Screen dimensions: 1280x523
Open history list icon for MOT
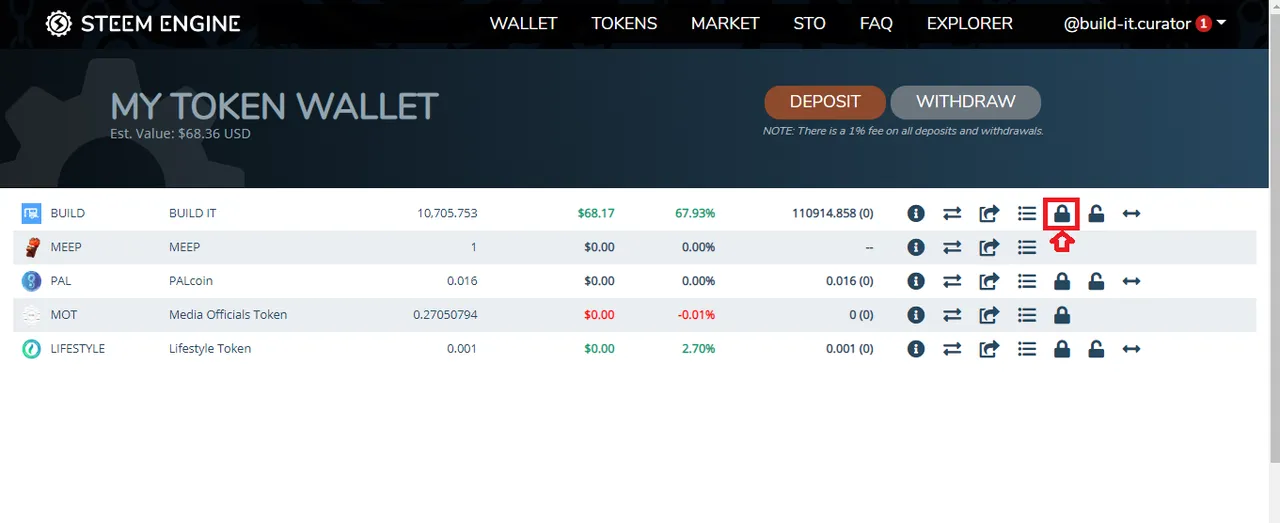click(x=1026, y=315)
